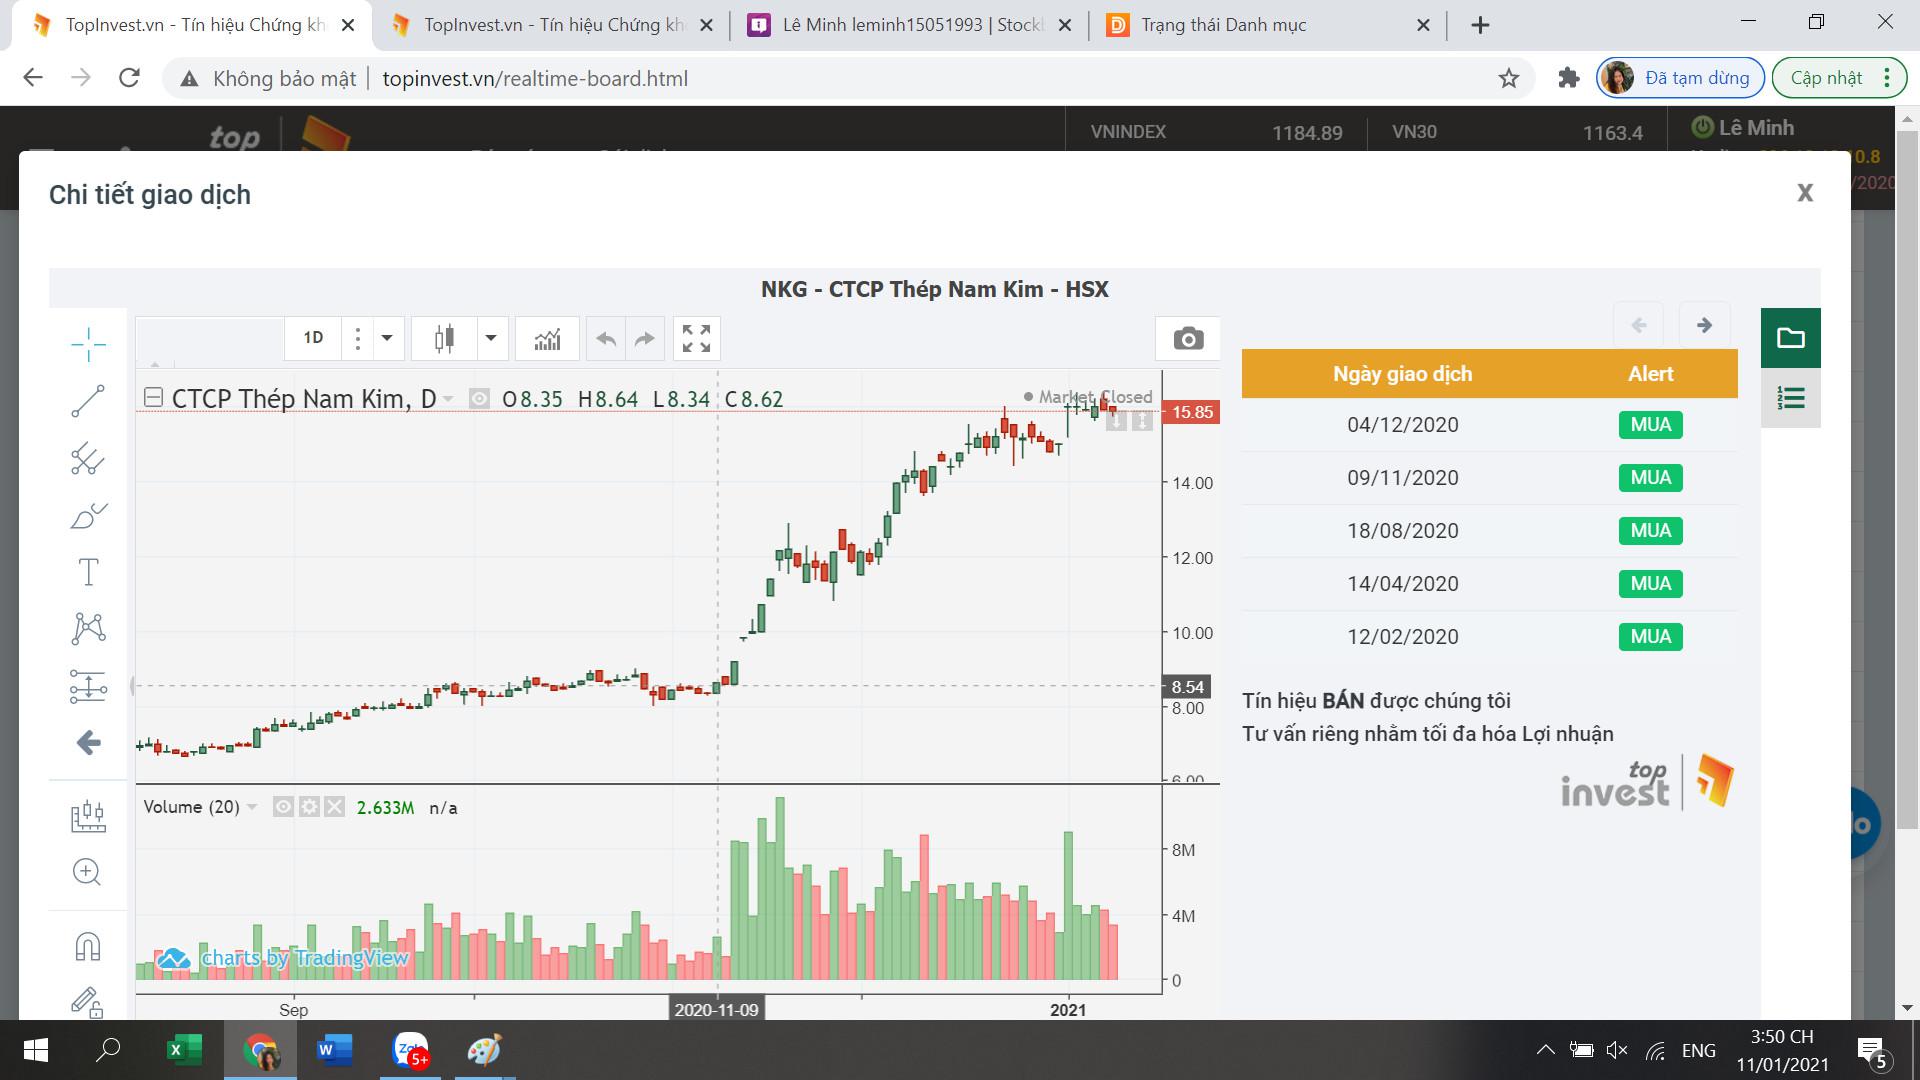Switch to Trạng thái Danh mục tab
This screenshot has height=1080, width=1920.
pos(1223,25)
